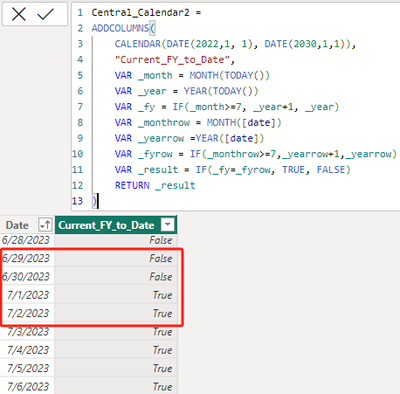Commit the formula with the checkmark icon
The width and height of the screenshot is (400, 394).
point(45,14)
